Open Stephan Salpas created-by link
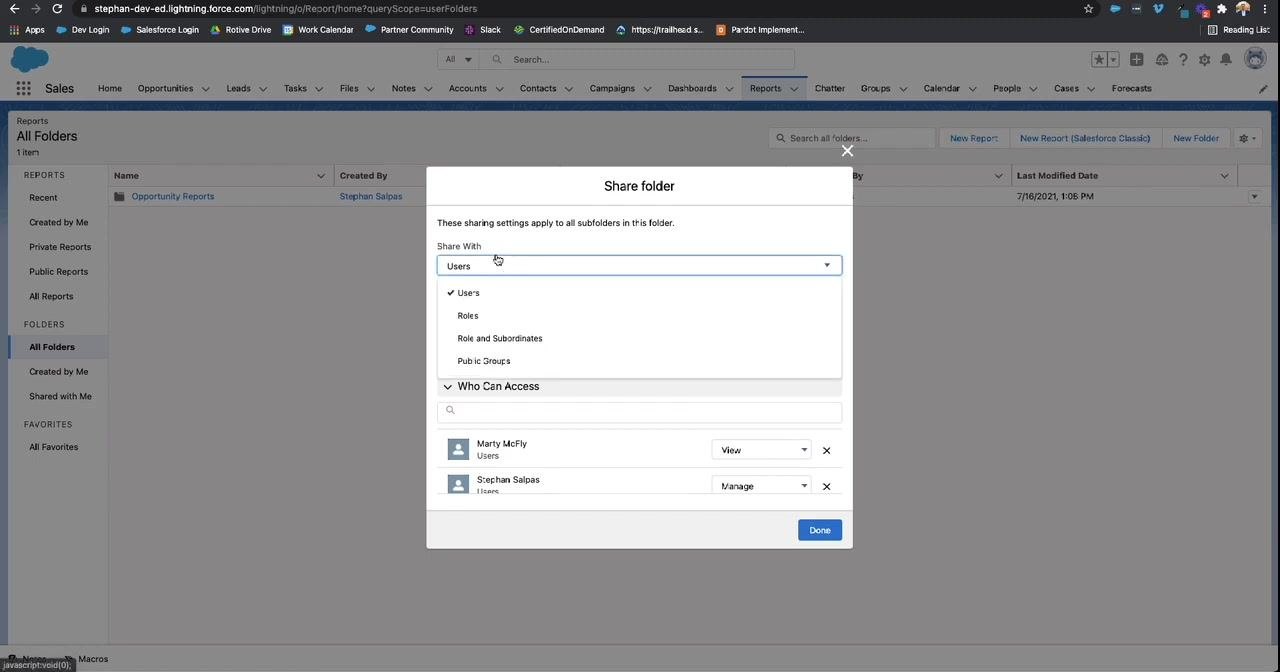 tap(371, 196)
